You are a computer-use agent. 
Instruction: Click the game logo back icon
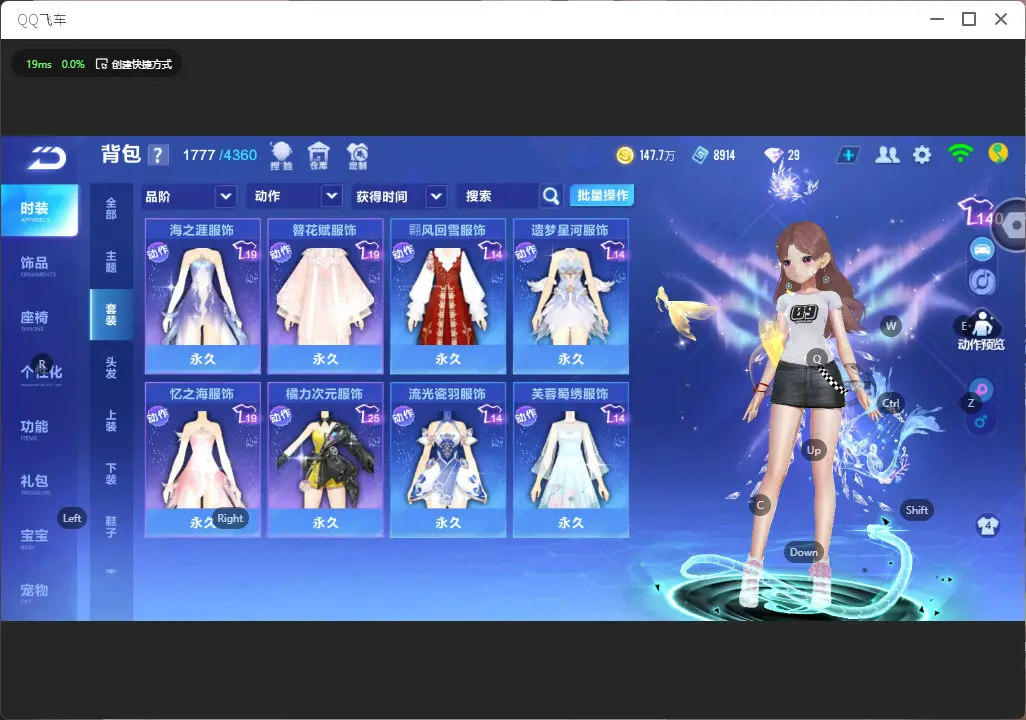tap(46, 158)
